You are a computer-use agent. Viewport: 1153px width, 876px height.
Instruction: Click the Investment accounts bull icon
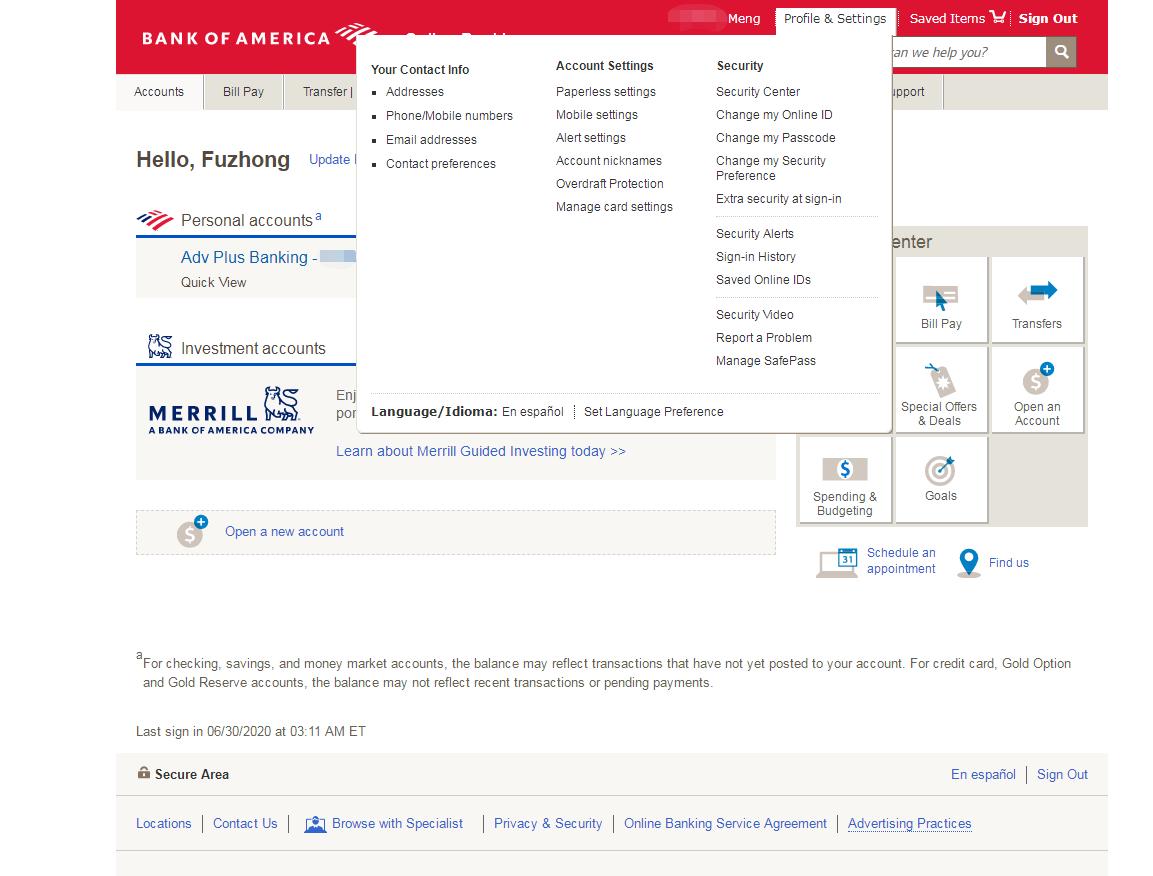(x=160, y=346)
